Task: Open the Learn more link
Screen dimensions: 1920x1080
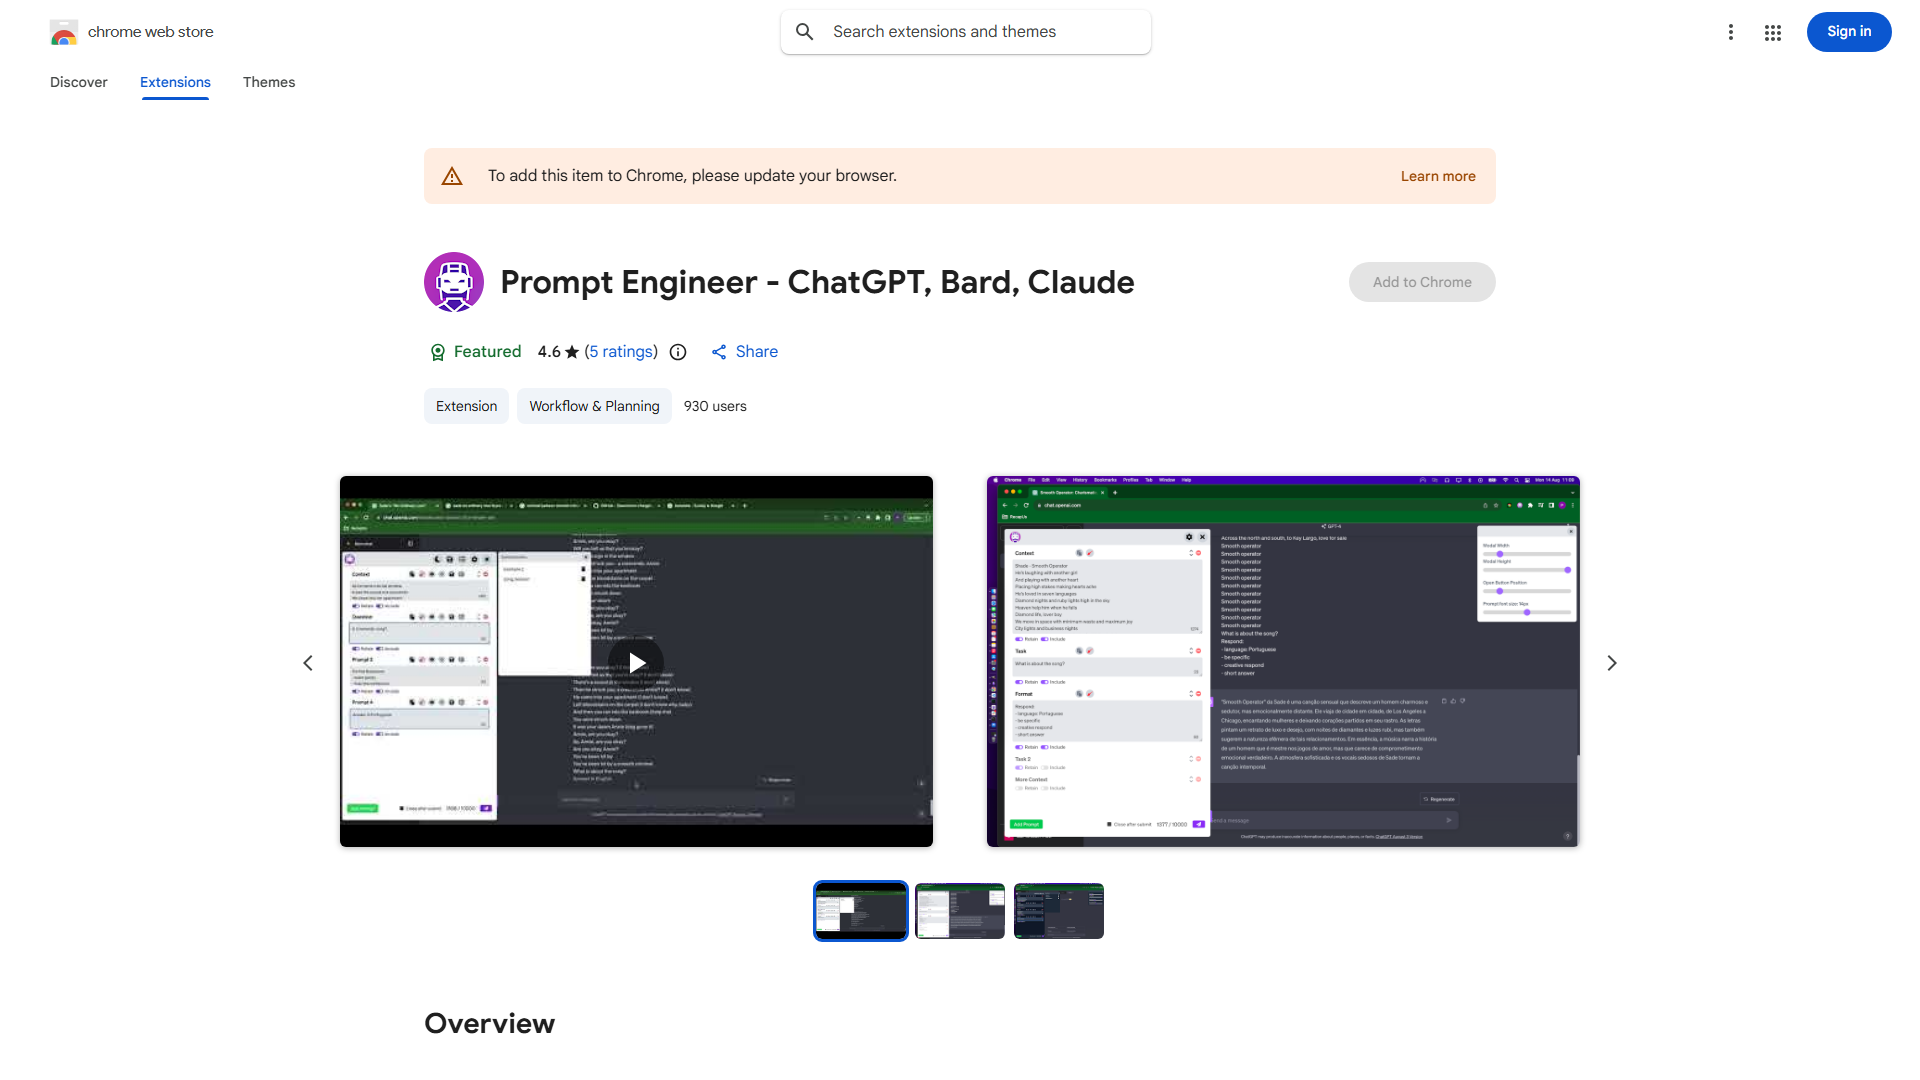Action: (x=1437, y=175)
